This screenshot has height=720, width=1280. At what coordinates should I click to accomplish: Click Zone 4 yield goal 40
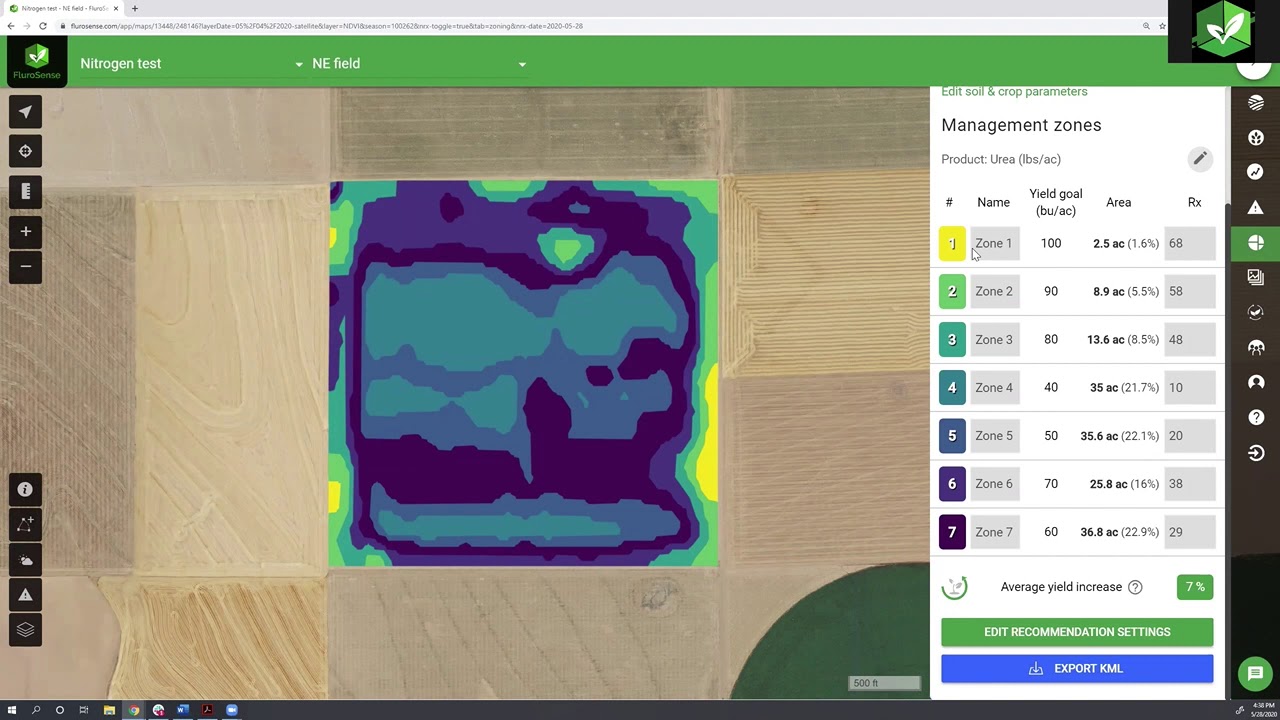click(x=1051, y=387)
